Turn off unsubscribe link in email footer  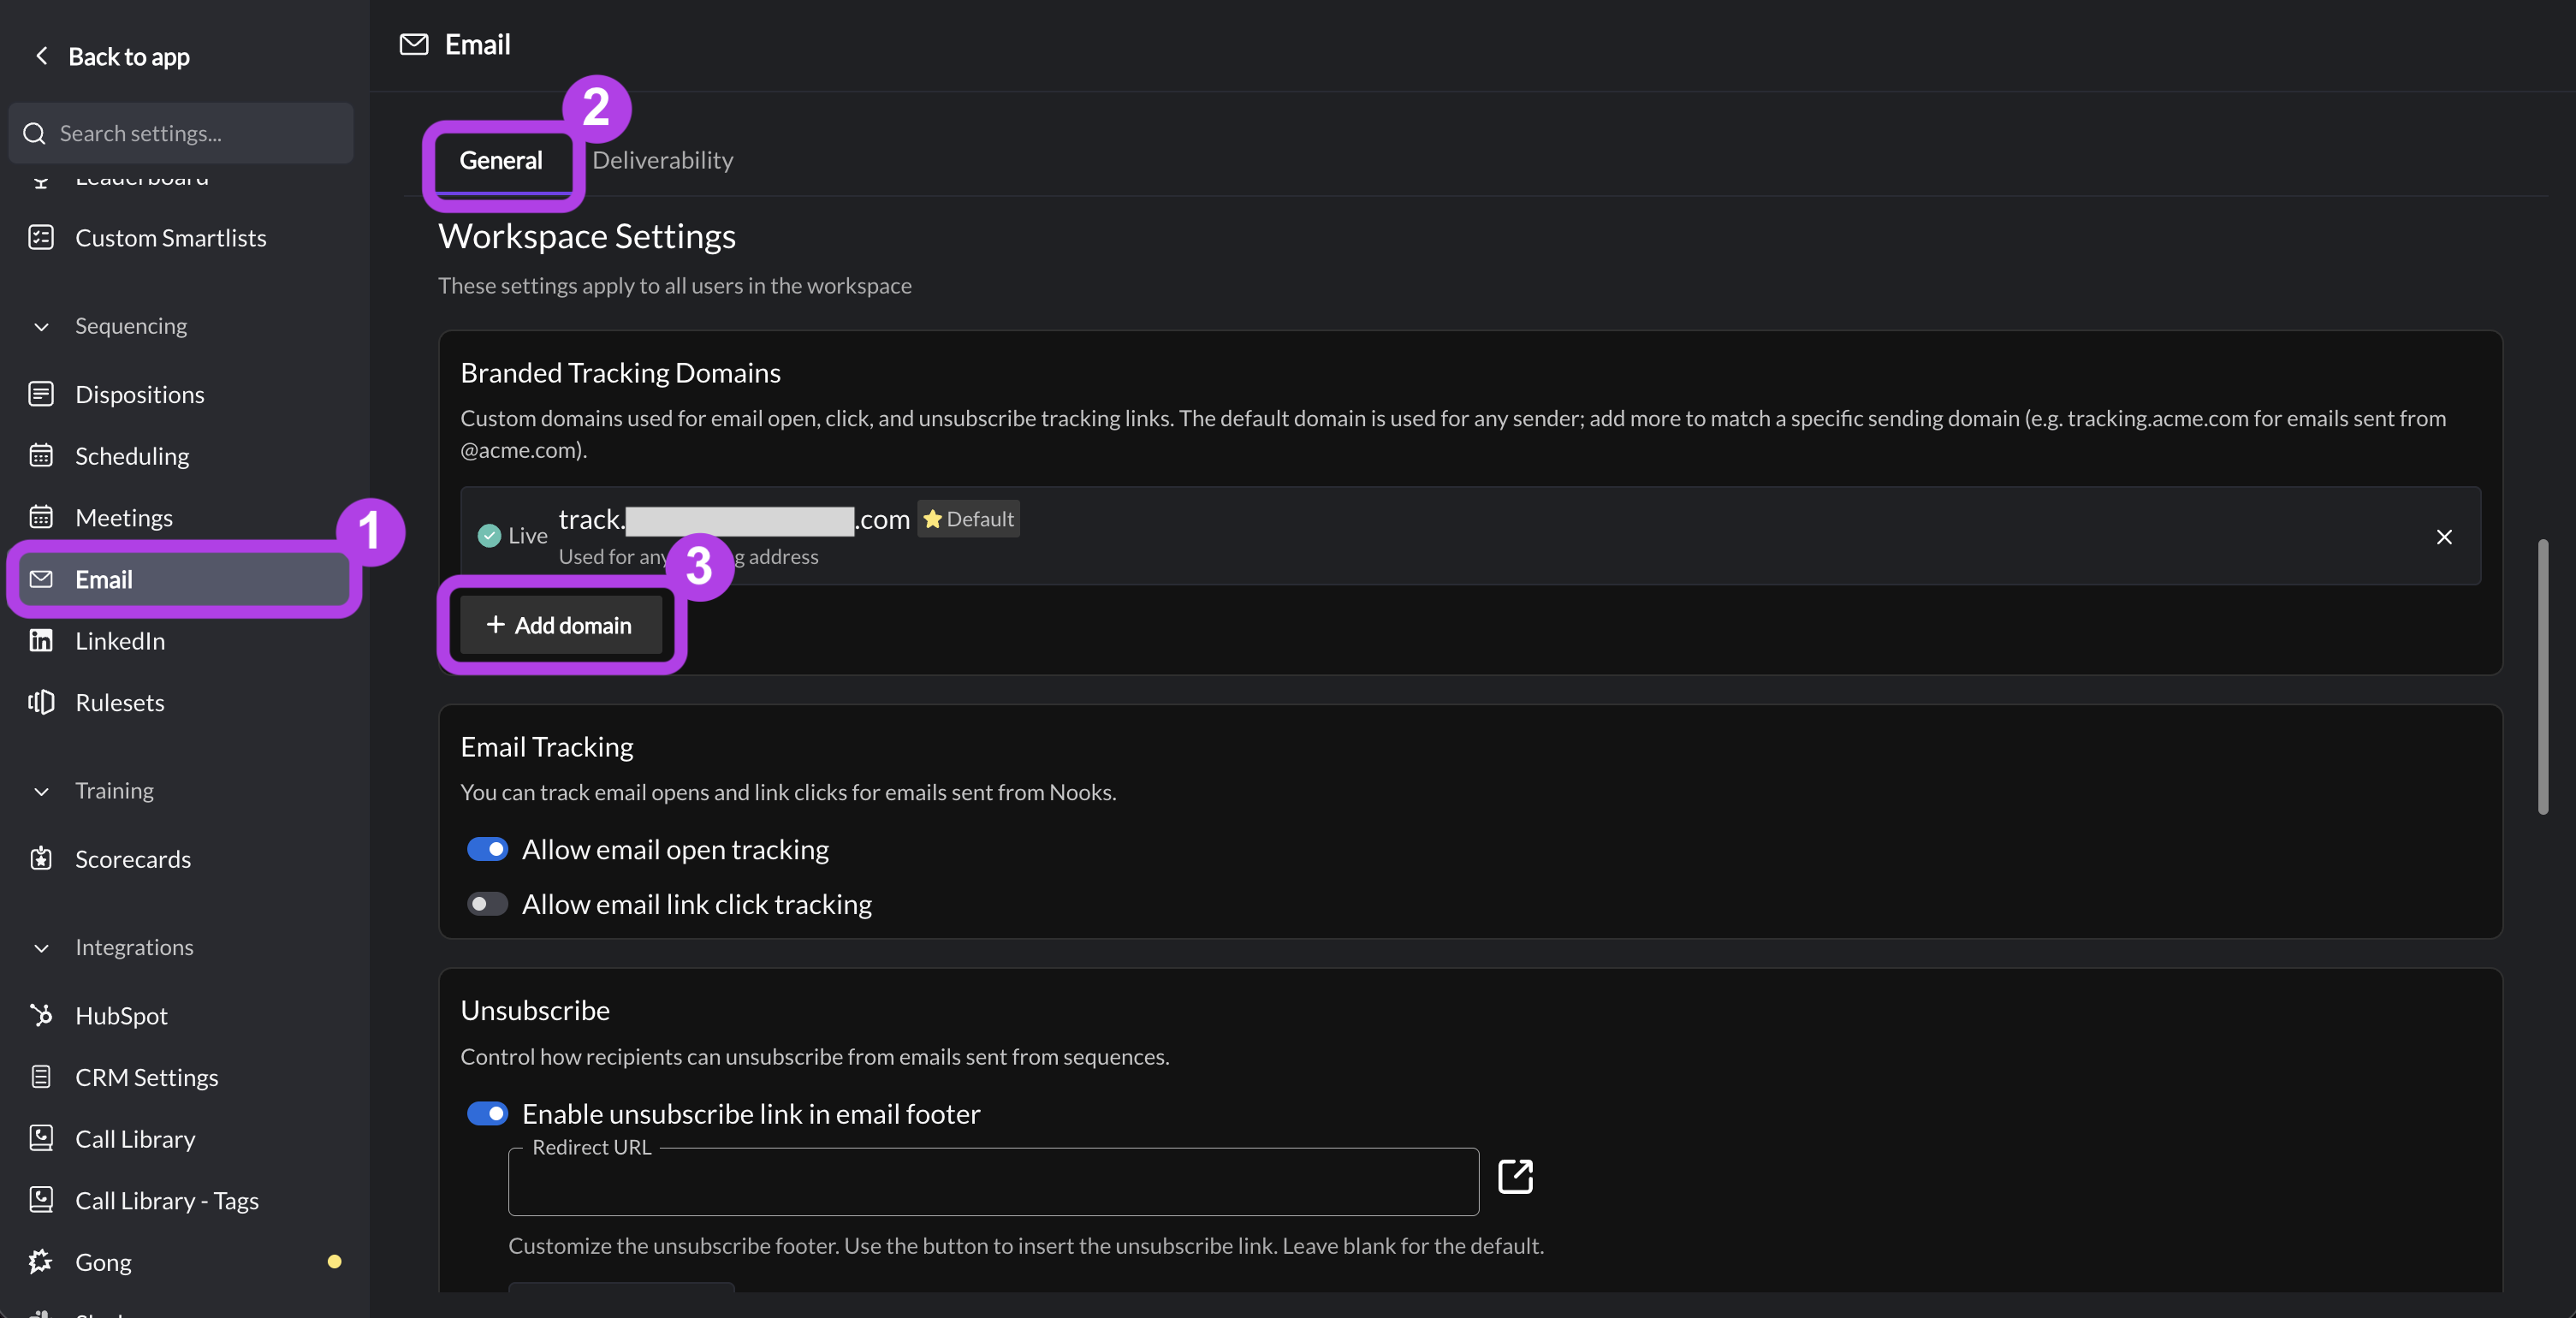[x=488, y=1113]
